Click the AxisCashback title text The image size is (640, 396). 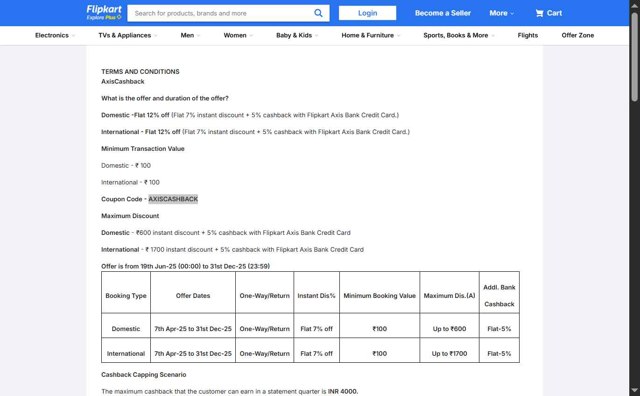123,82
